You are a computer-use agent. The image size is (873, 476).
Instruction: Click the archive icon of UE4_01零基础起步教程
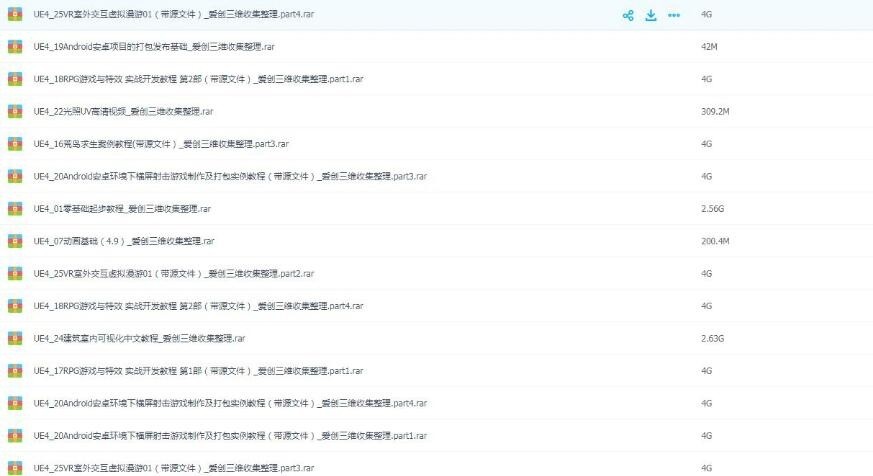[15, 209]
